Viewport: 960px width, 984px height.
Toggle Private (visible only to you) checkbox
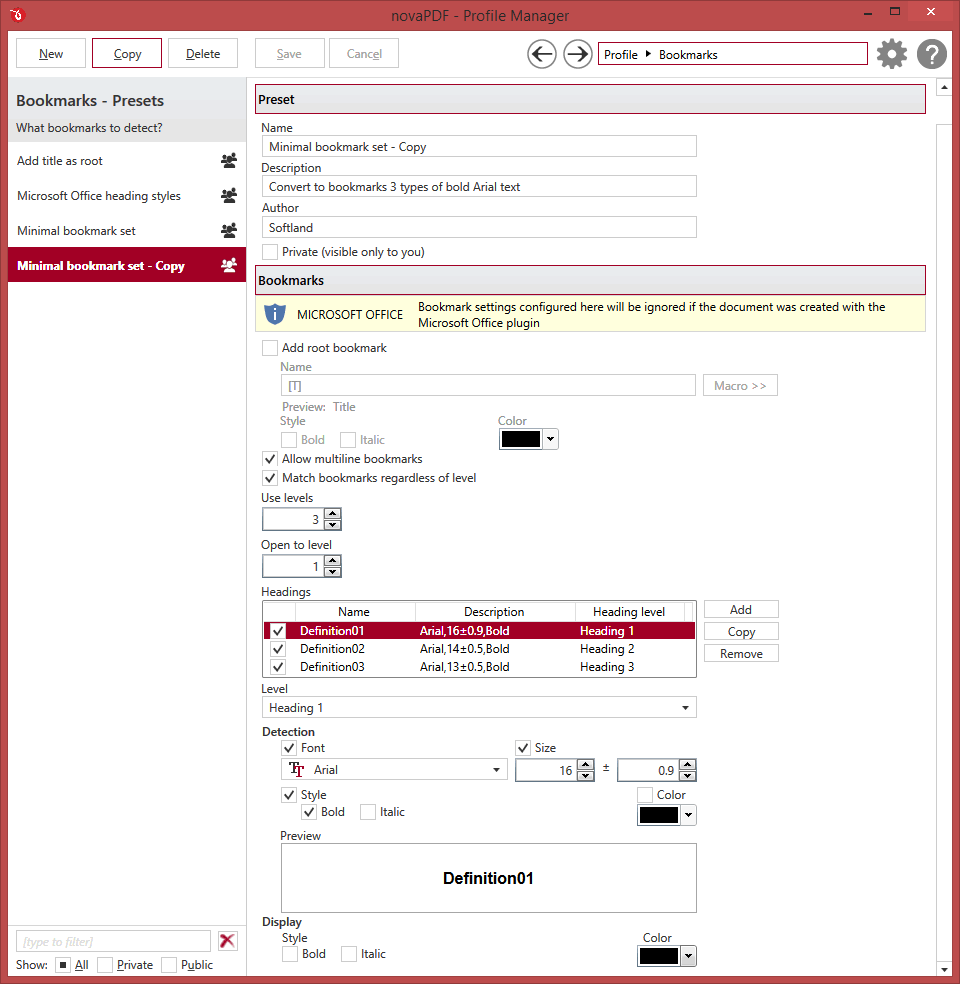(270, 252)
